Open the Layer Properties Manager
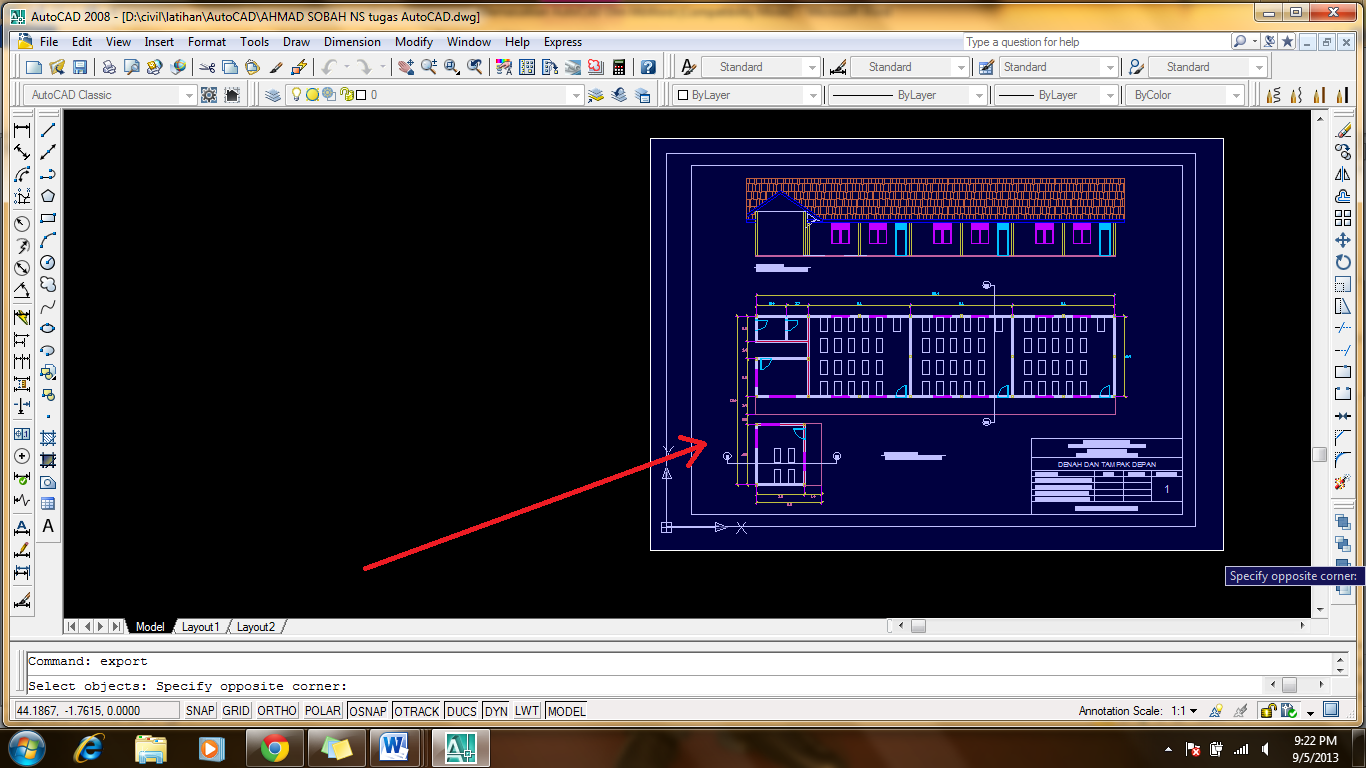Image resolution: width=1366 pixels, height=768 pixels. (271, 94)
